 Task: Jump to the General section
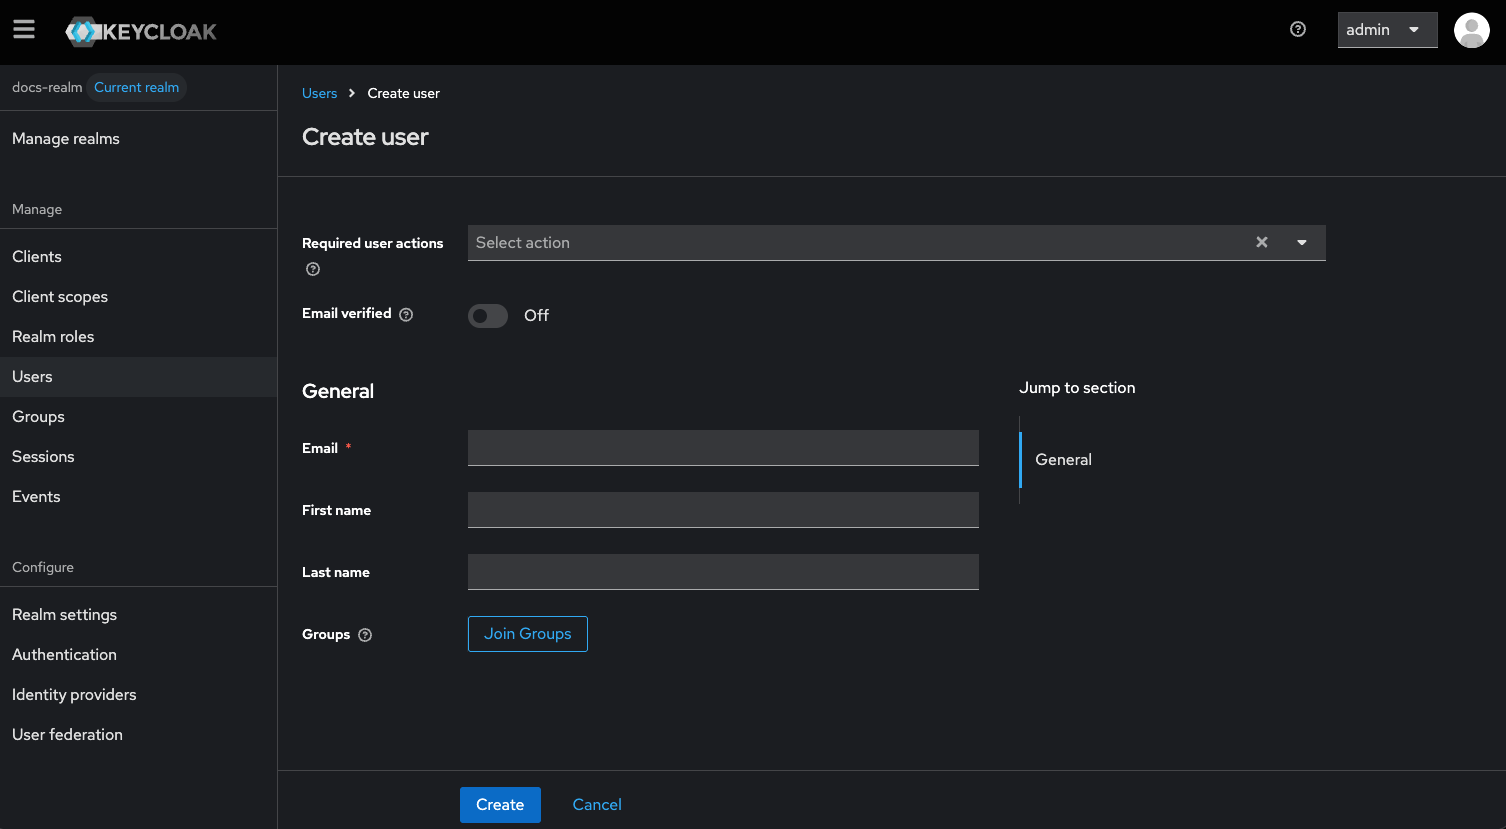[x=1063, y=460]
